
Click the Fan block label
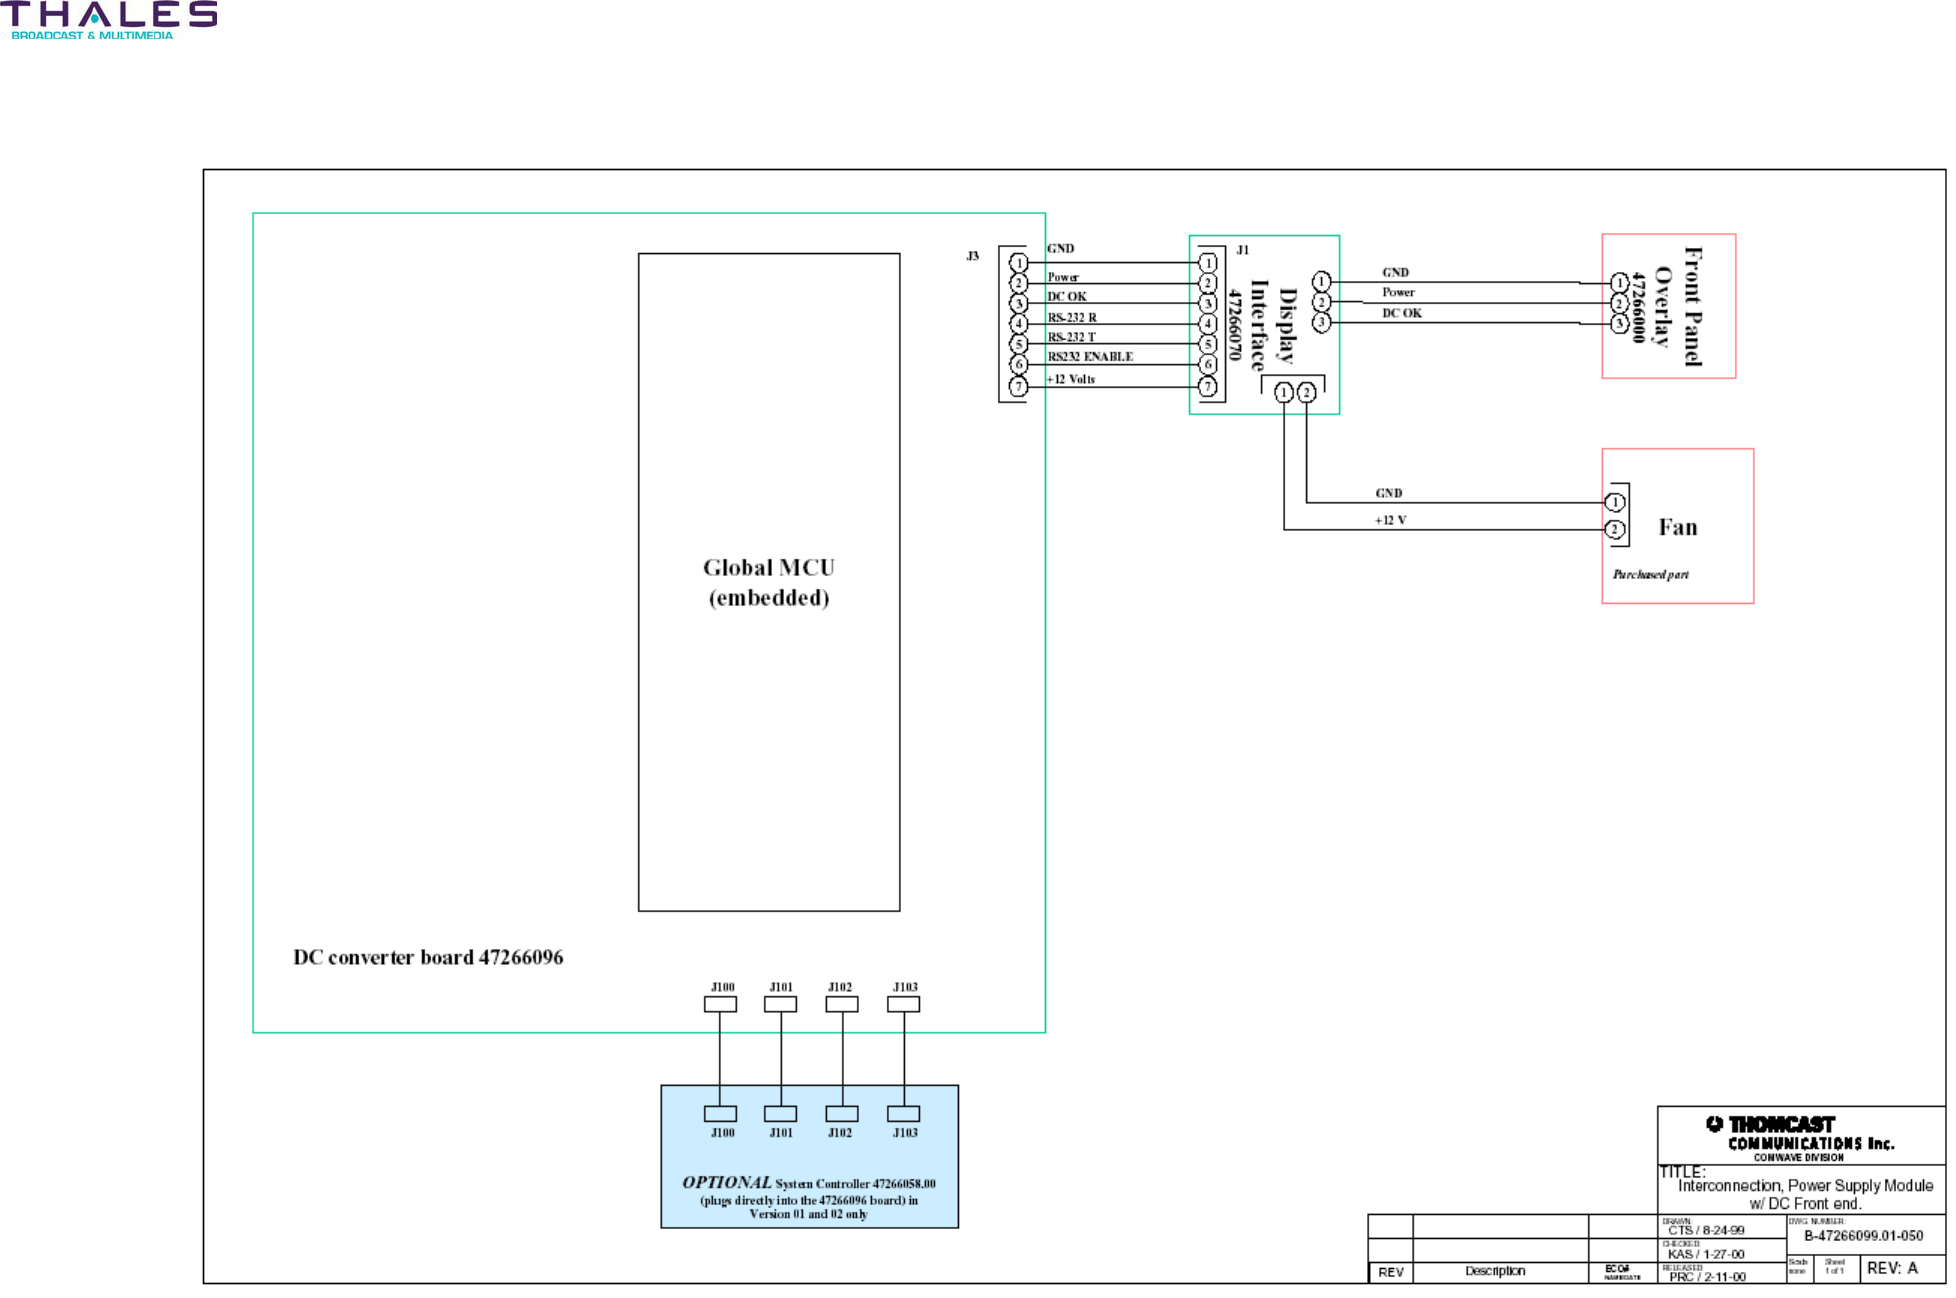(x=1677, y=528)
